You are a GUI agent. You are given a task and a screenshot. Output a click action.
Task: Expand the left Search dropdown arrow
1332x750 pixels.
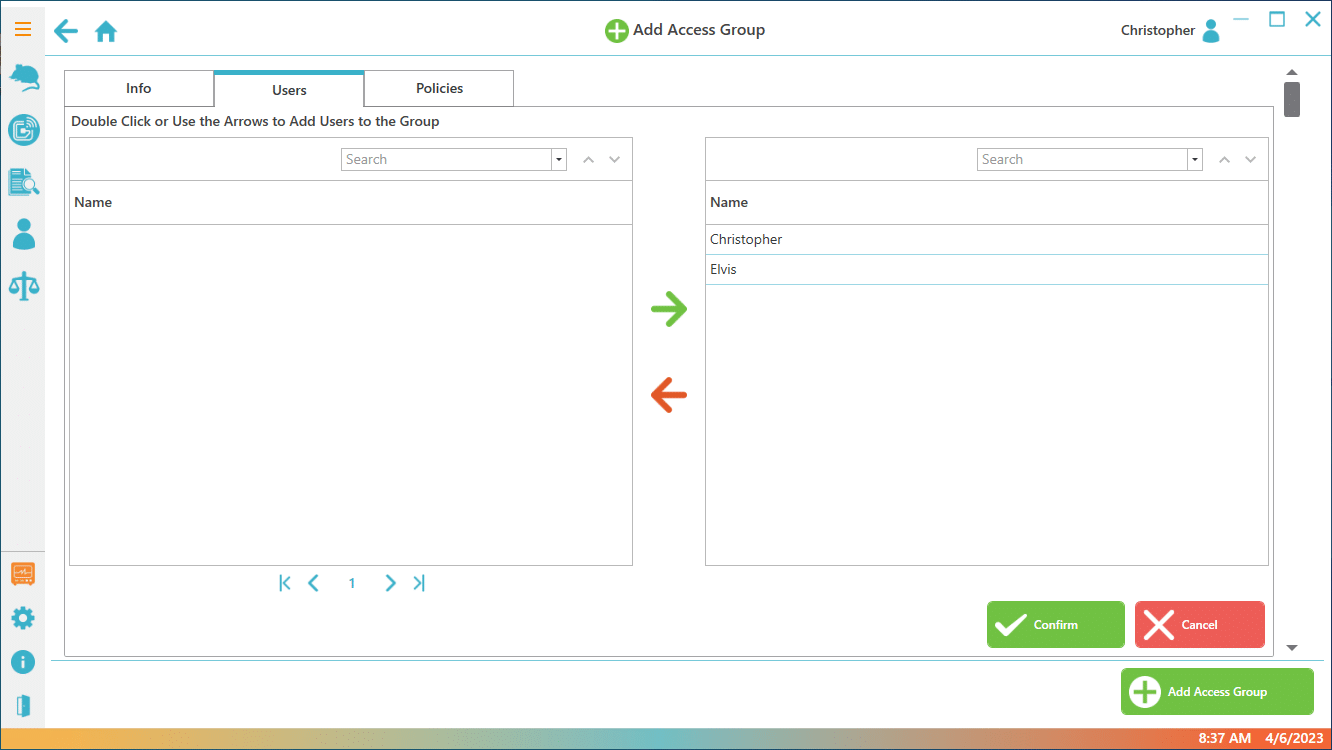coord(559,160)
